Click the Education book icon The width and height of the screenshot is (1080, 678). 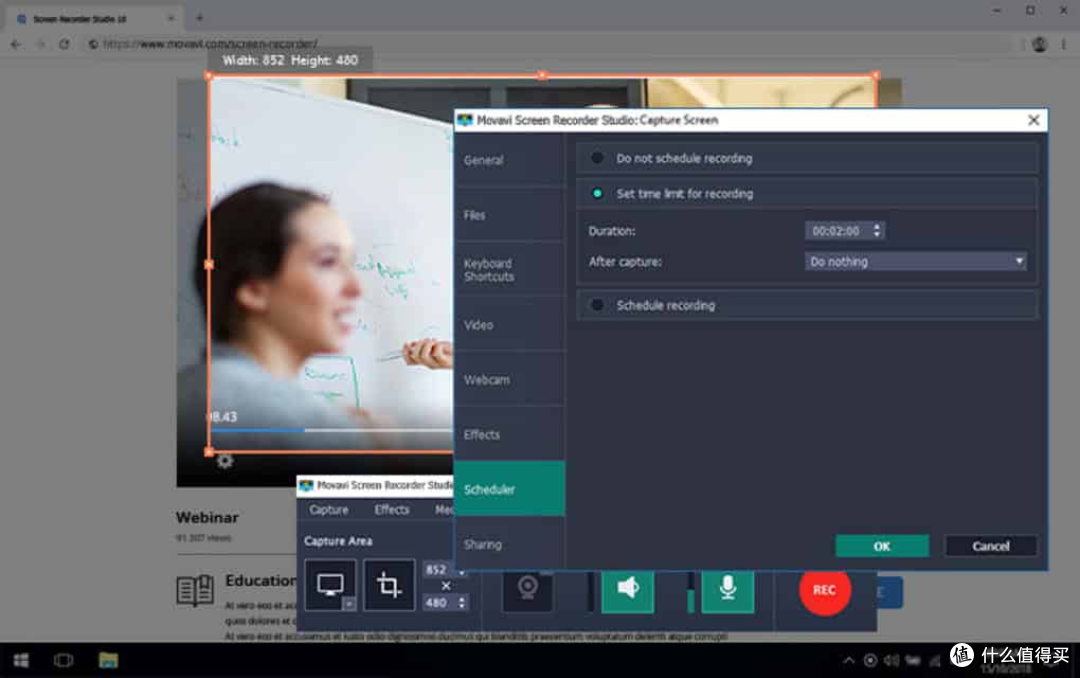click(x=195, y=590)
